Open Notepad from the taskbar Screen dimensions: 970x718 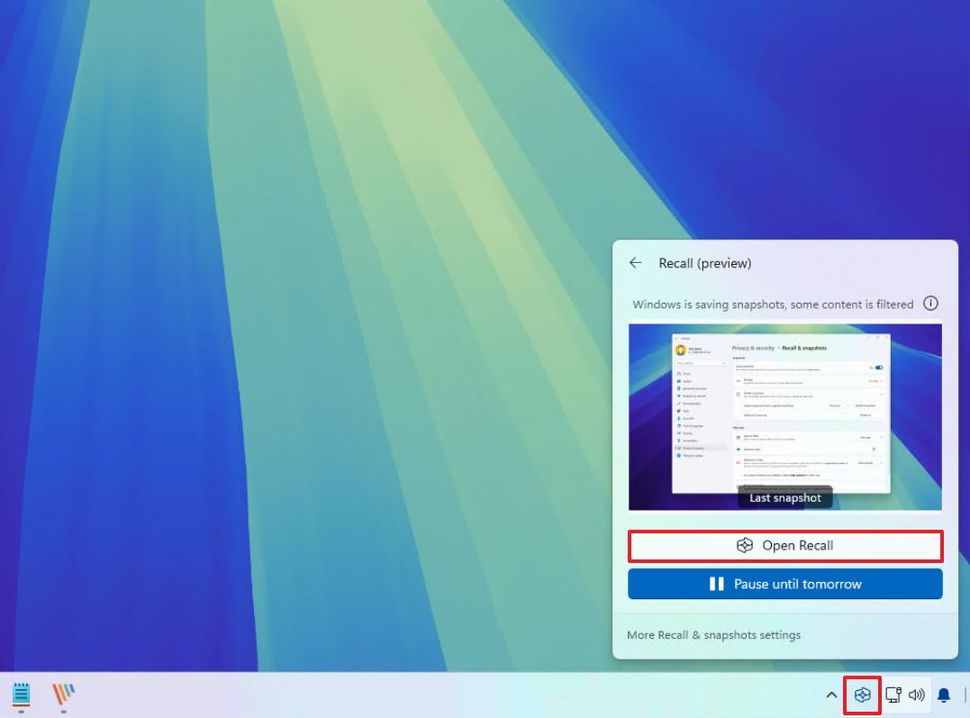(22, 694)
